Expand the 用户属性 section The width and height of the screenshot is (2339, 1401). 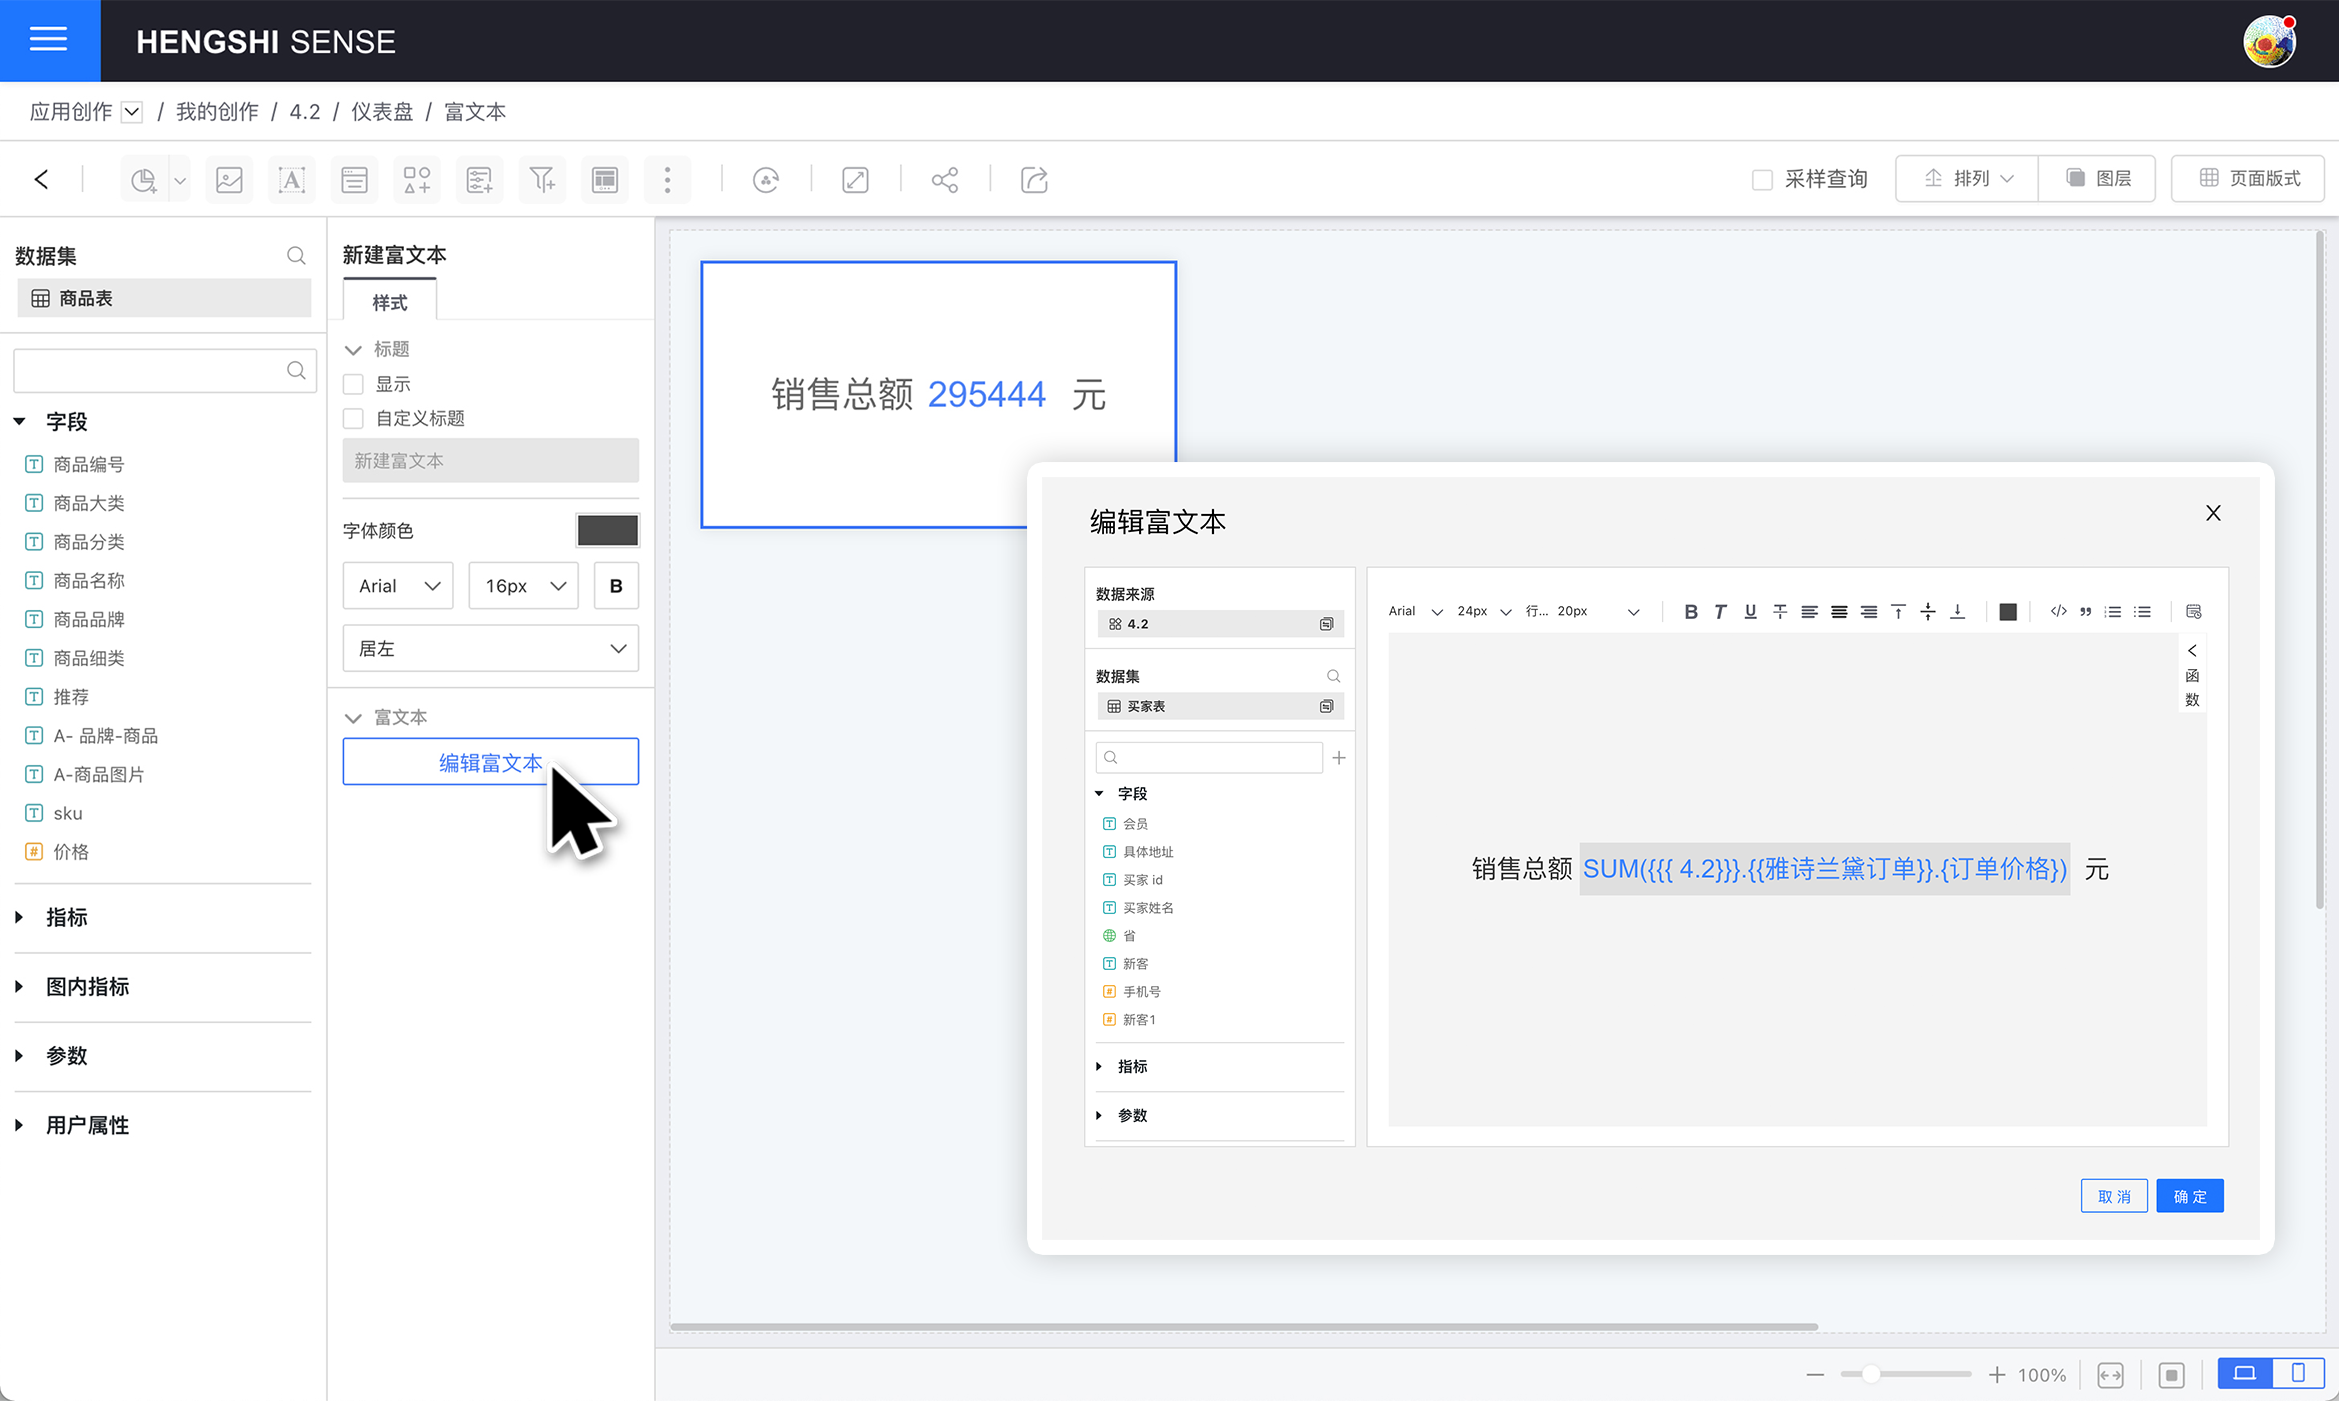19,1125
